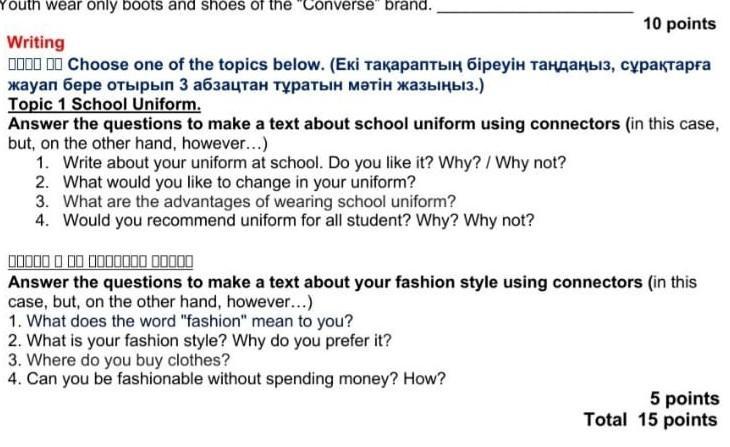Click the 5 points label
This screenshot has height=447, width=730.
coord(684,398)
